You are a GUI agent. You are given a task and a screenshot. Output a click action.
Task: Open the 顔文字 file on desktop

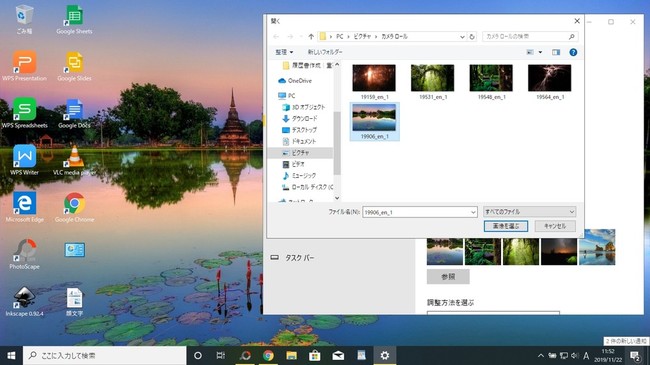[x=75, y=301]
